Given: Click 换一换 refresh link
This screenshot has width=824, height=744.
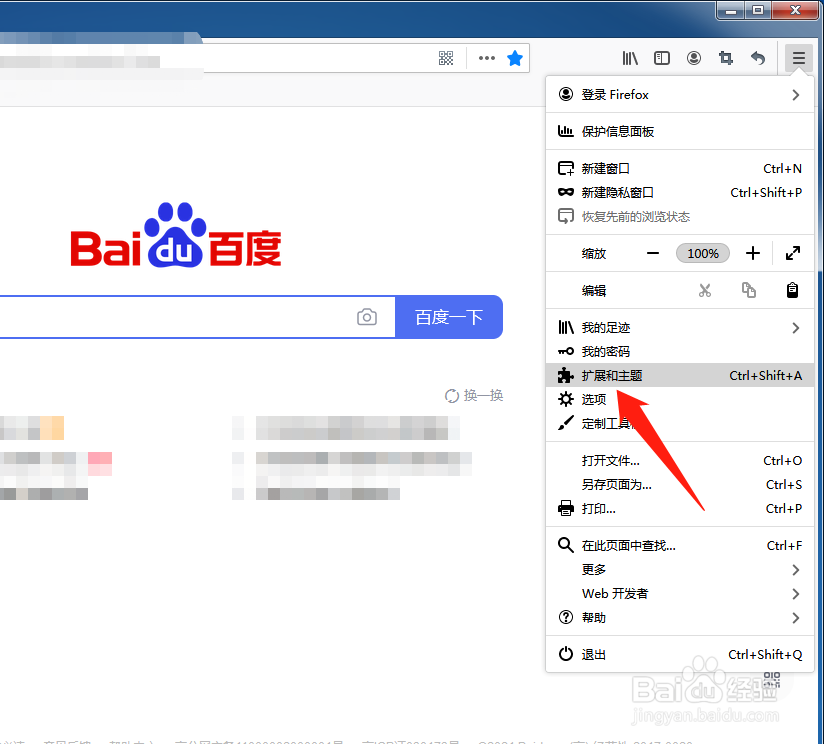Looking at the screenshot, I should (x=474, y=395).
